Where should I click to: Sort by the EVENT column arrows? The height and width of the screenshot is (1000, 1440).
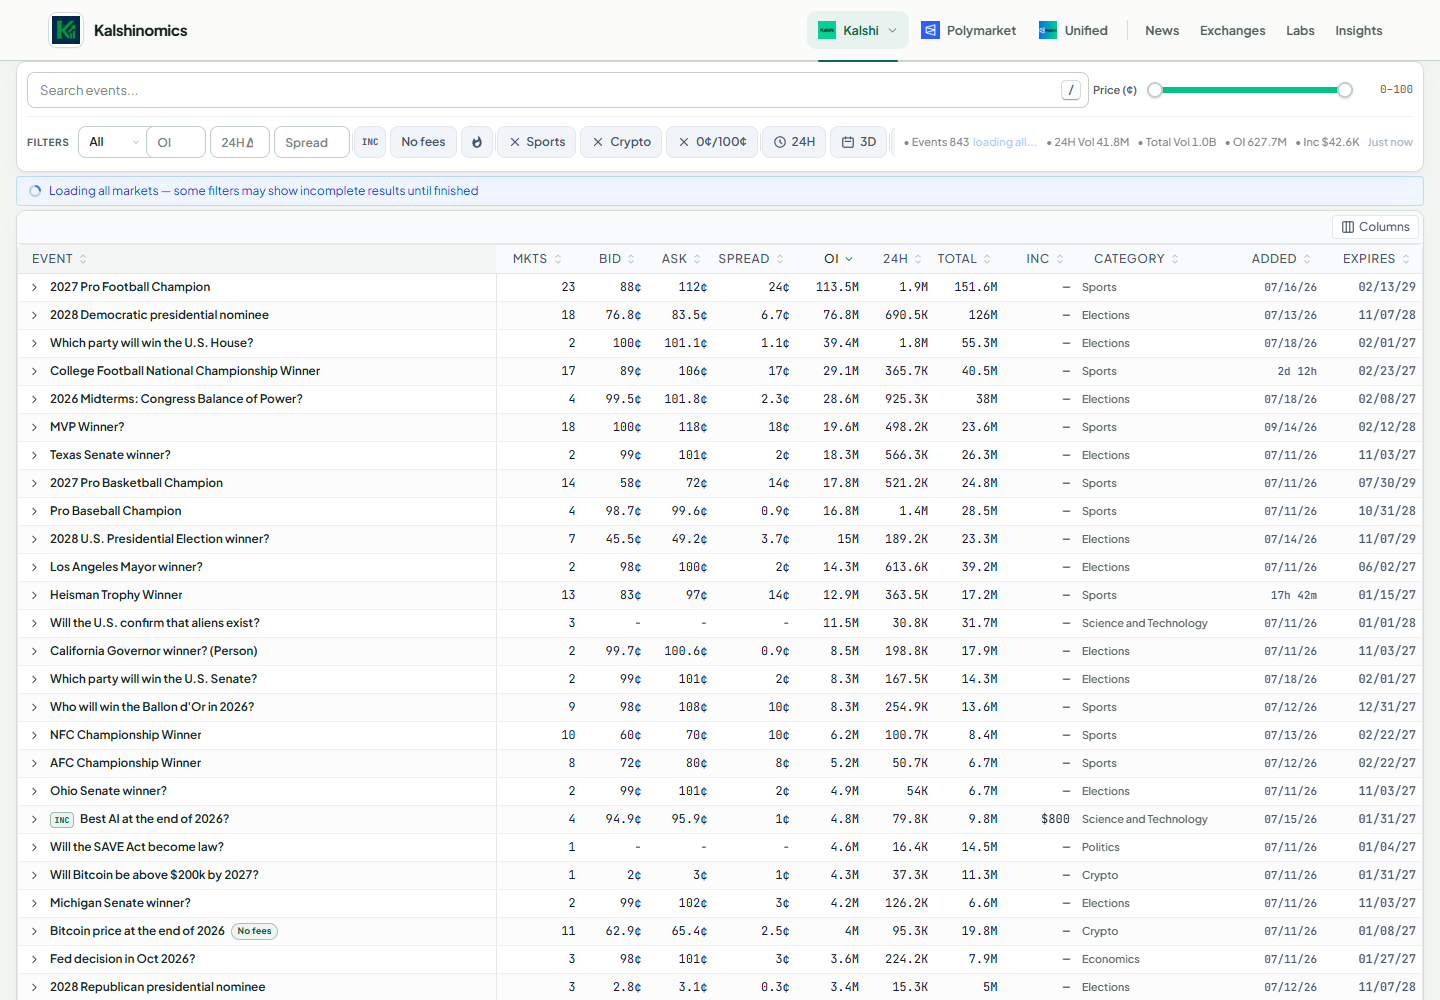pos(83,259)
